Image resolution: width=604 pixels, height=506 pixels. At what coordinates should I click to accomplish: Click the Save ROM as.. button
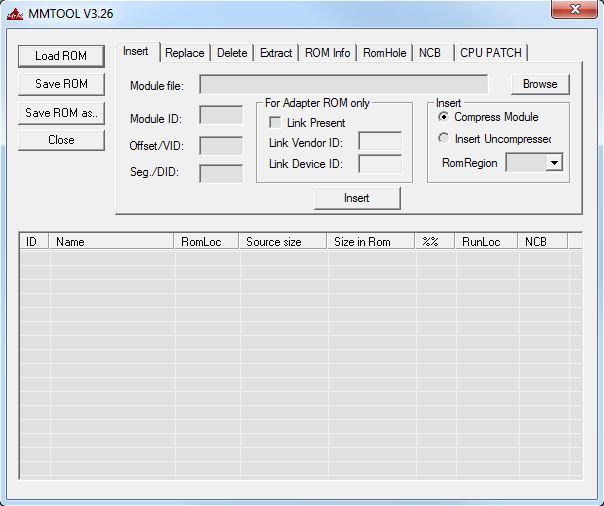tap(61, 113)
